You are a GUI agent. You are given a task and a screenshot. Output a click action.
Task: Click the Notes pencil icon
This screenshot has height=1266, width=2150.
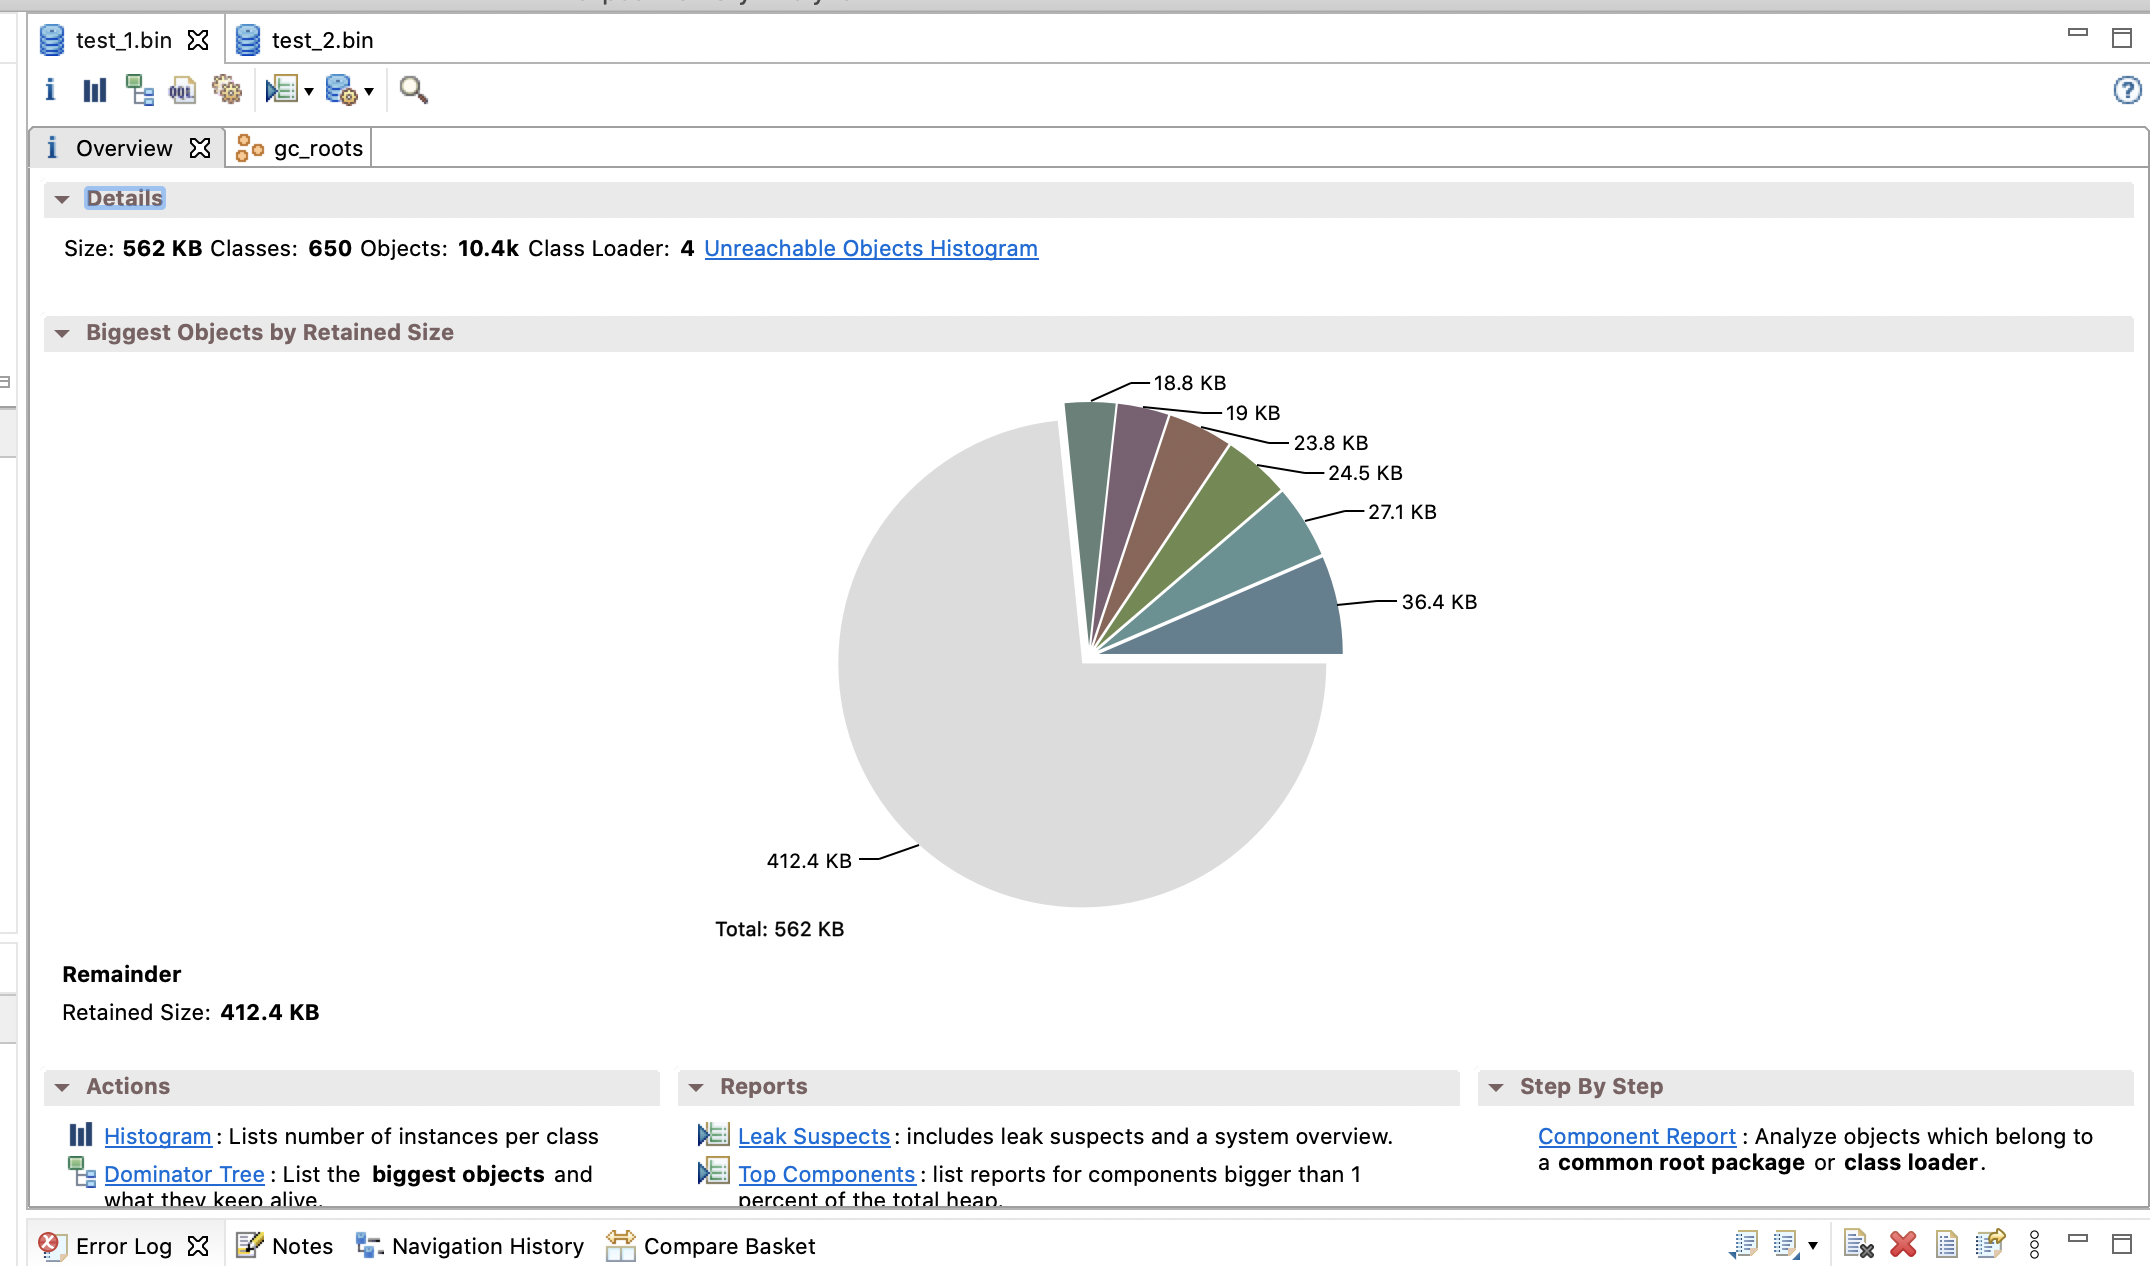coord(249,1244)
